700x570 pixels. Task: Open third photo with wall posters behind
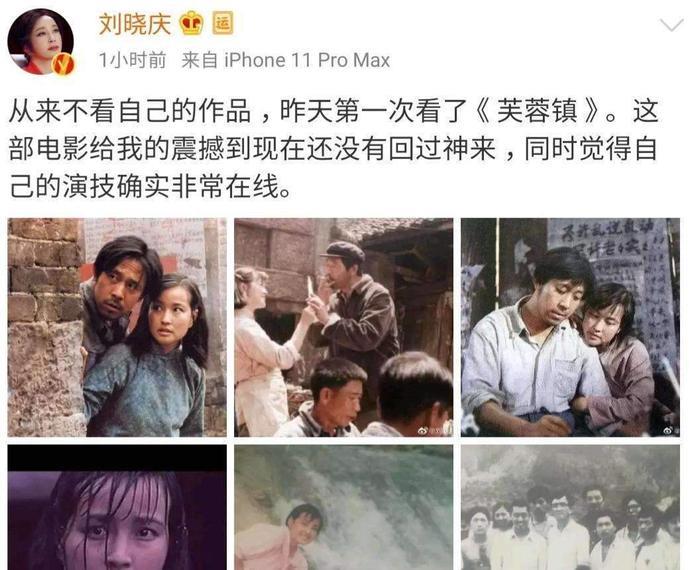[x=571, y=327]
